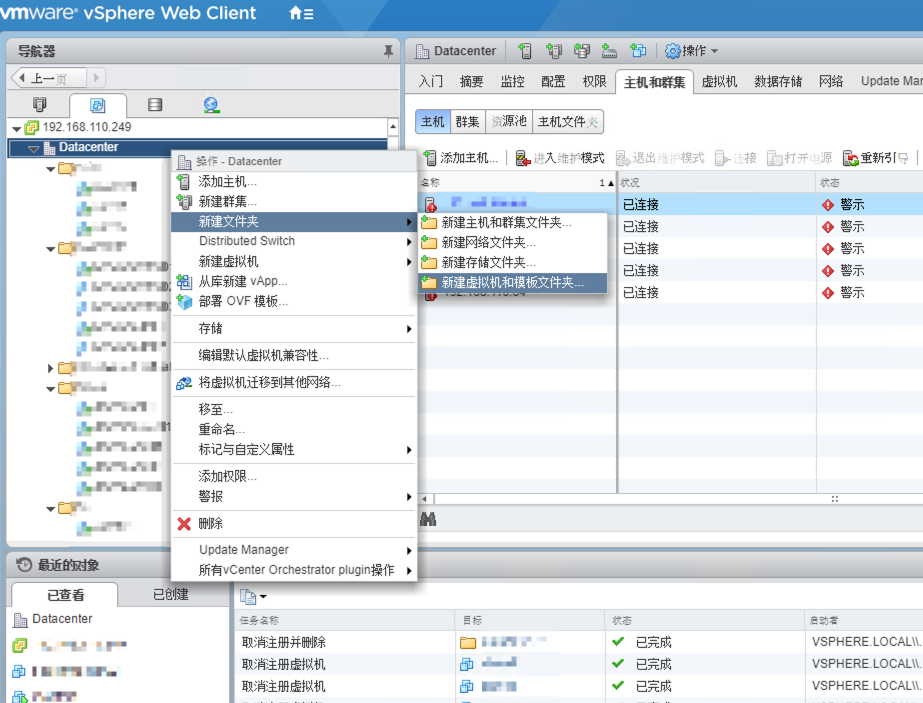The height and width of the screenshot is (703, 923).
Task: Switch to the Networking navigator view icon
Action: click(211, 104)
